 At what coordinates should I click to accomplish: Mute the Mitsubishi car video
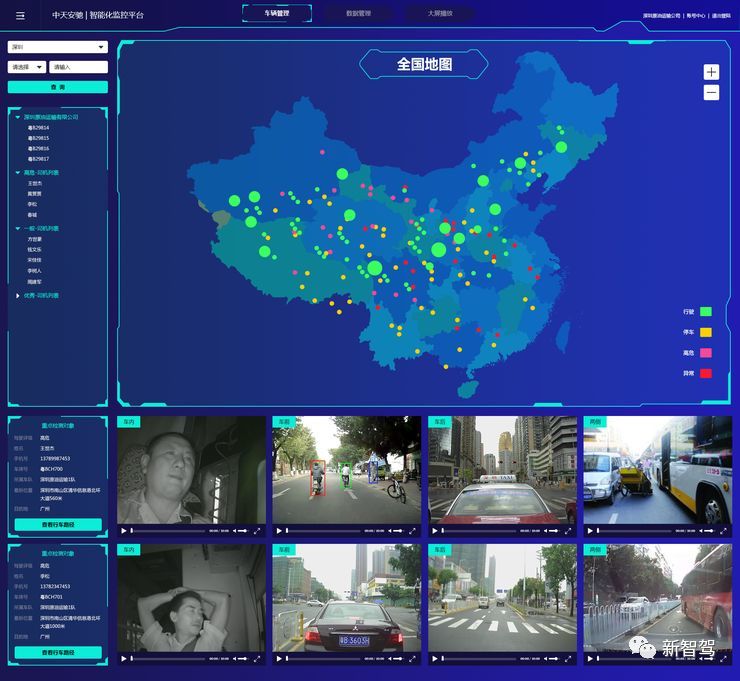click(x=390, y=659)
